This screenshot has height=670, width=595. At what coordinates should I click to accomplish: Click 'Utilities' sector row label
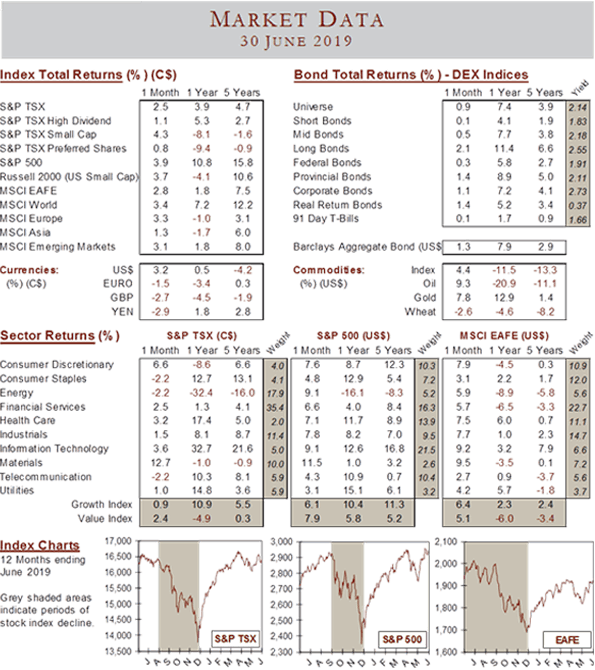(x=17, y=491)
